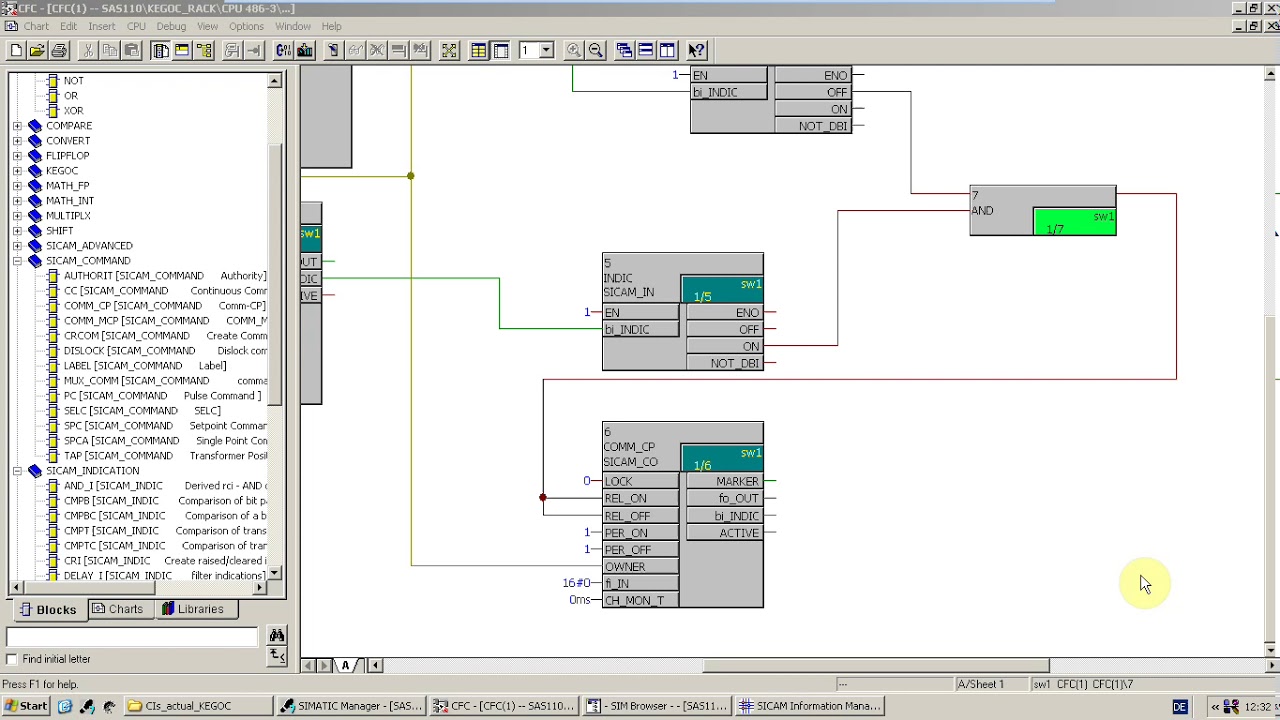The image size is (1280, 720).
Task: Open the CPU menu
Action: click(136, 26)
